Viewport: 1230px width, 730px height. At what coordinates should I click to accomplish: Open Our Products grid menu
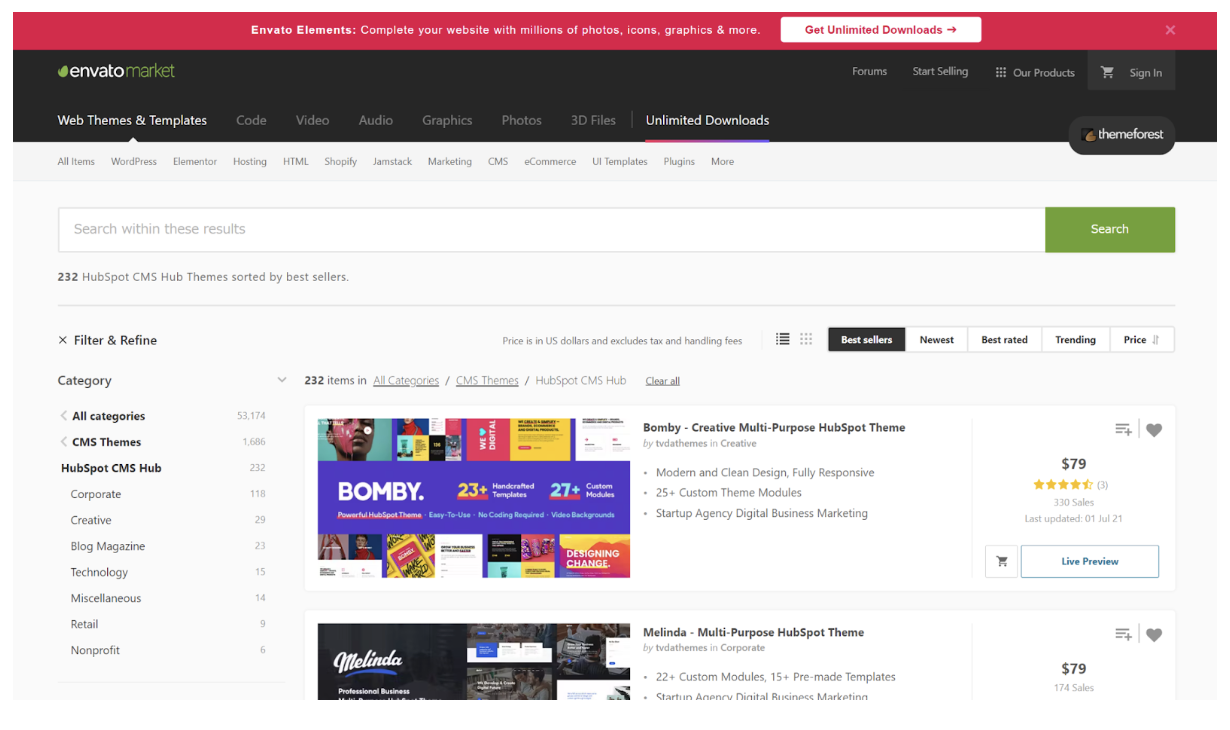pos(1035,72)
